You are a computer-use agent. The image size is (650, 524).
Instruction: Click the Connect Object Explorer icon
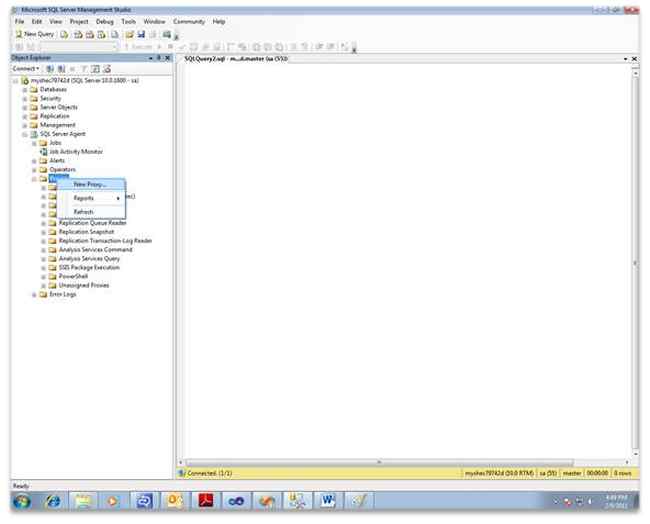pyautogui.click(x=50, y=69)
